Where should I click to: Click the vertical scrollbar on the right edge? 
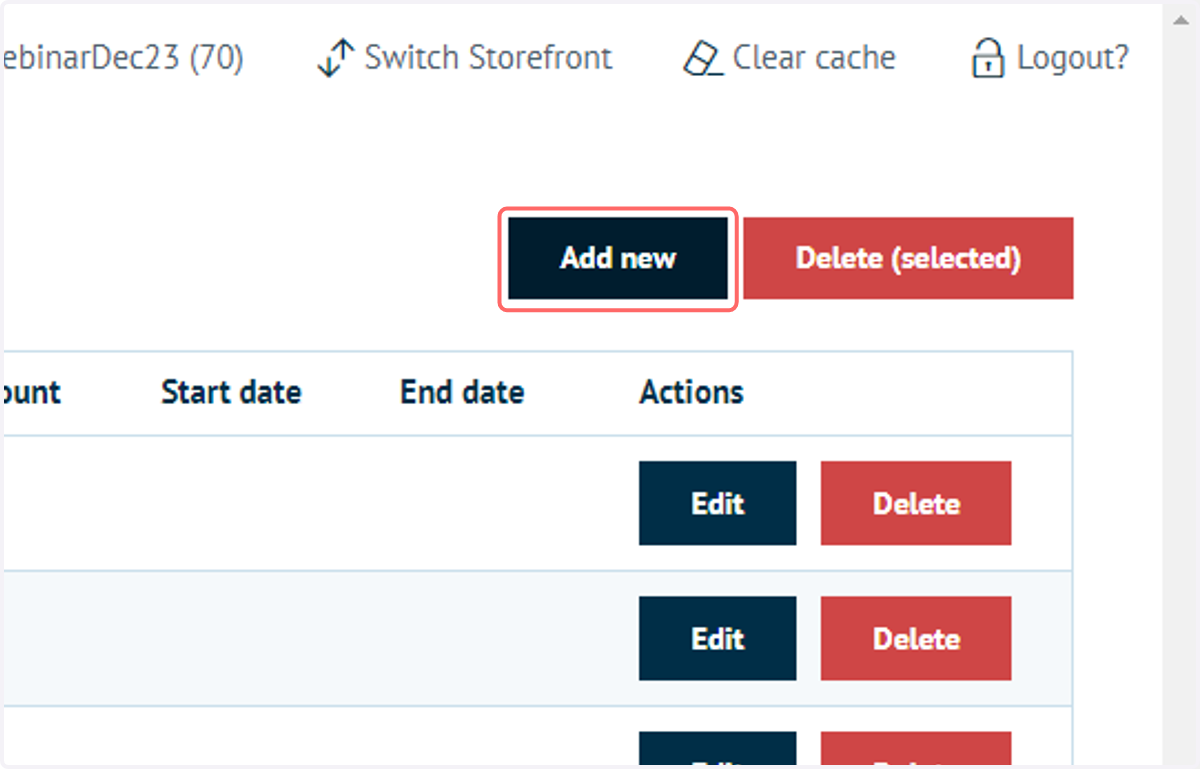coord(1181,384)
